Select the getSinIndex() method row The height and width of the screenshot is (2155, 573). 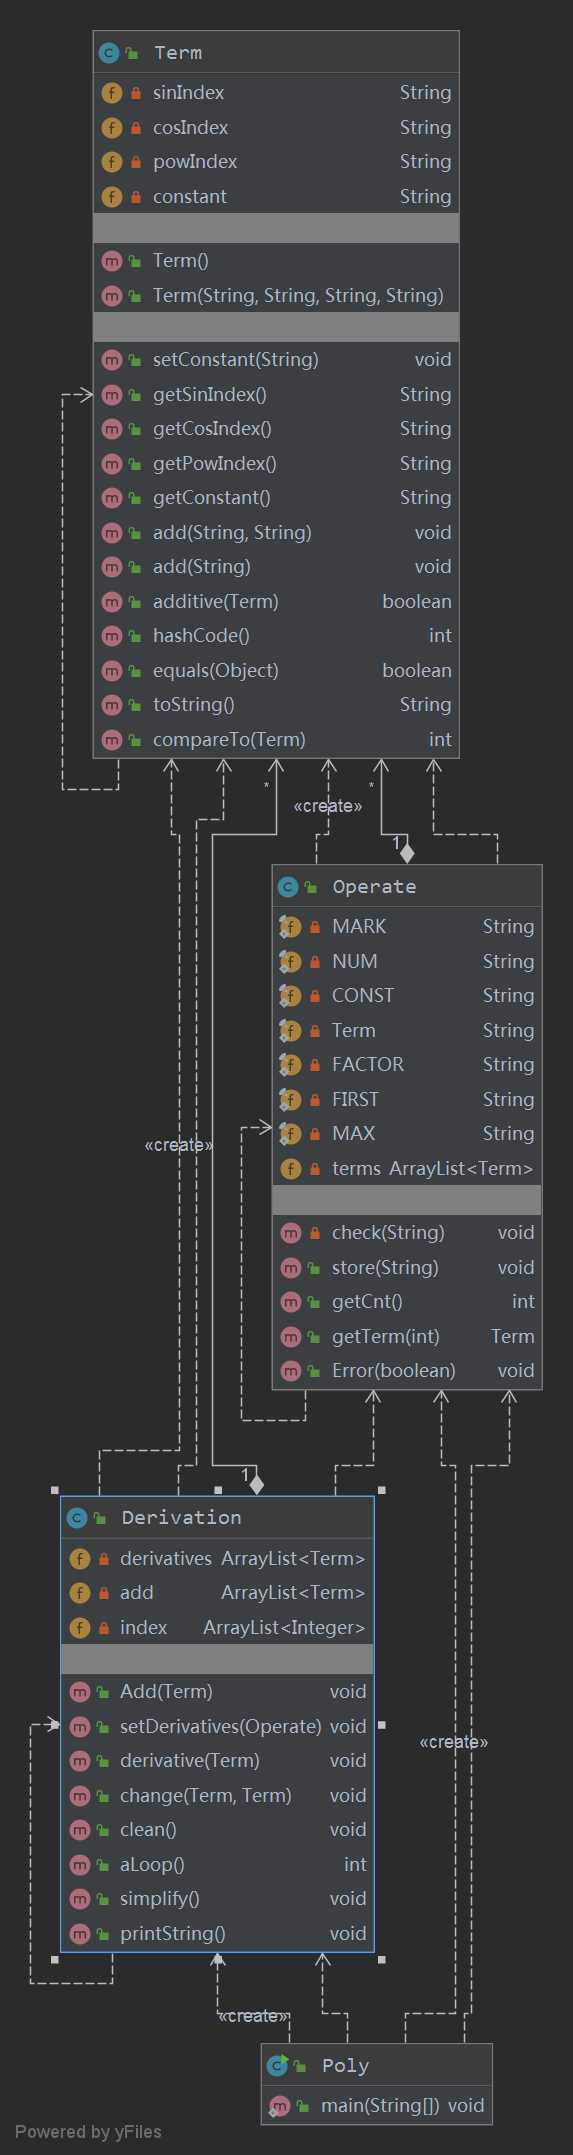(276, 395)
